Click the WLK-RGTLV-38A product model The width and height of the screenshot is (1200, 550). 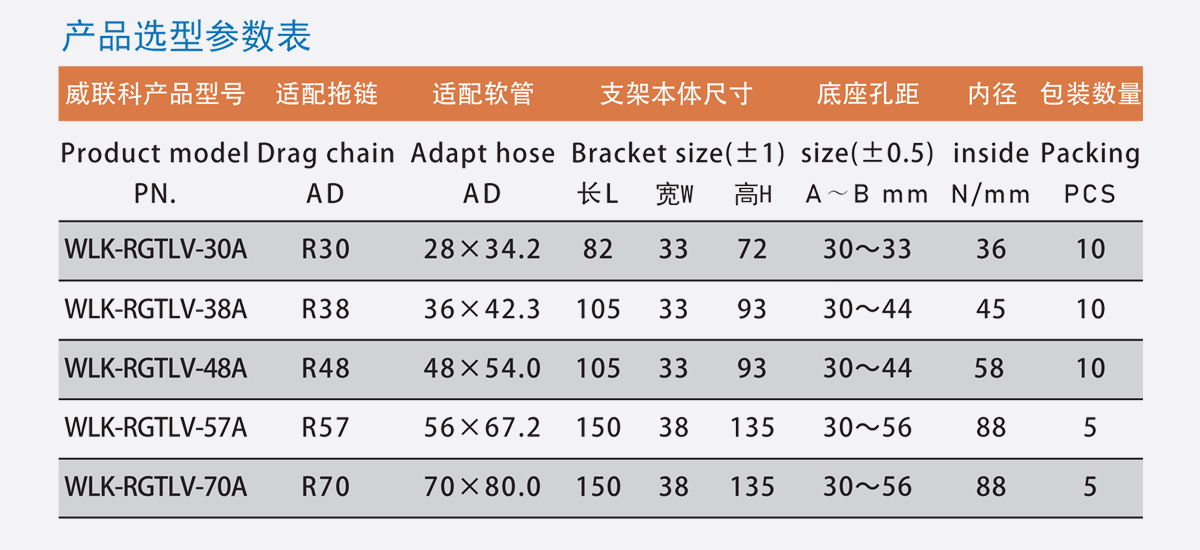(155, 309)
